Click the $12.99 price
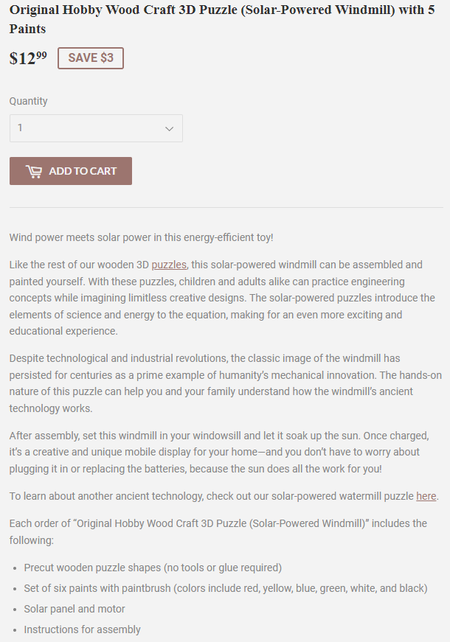The width and height of the screenshot is (450, 642). point(28,58)
